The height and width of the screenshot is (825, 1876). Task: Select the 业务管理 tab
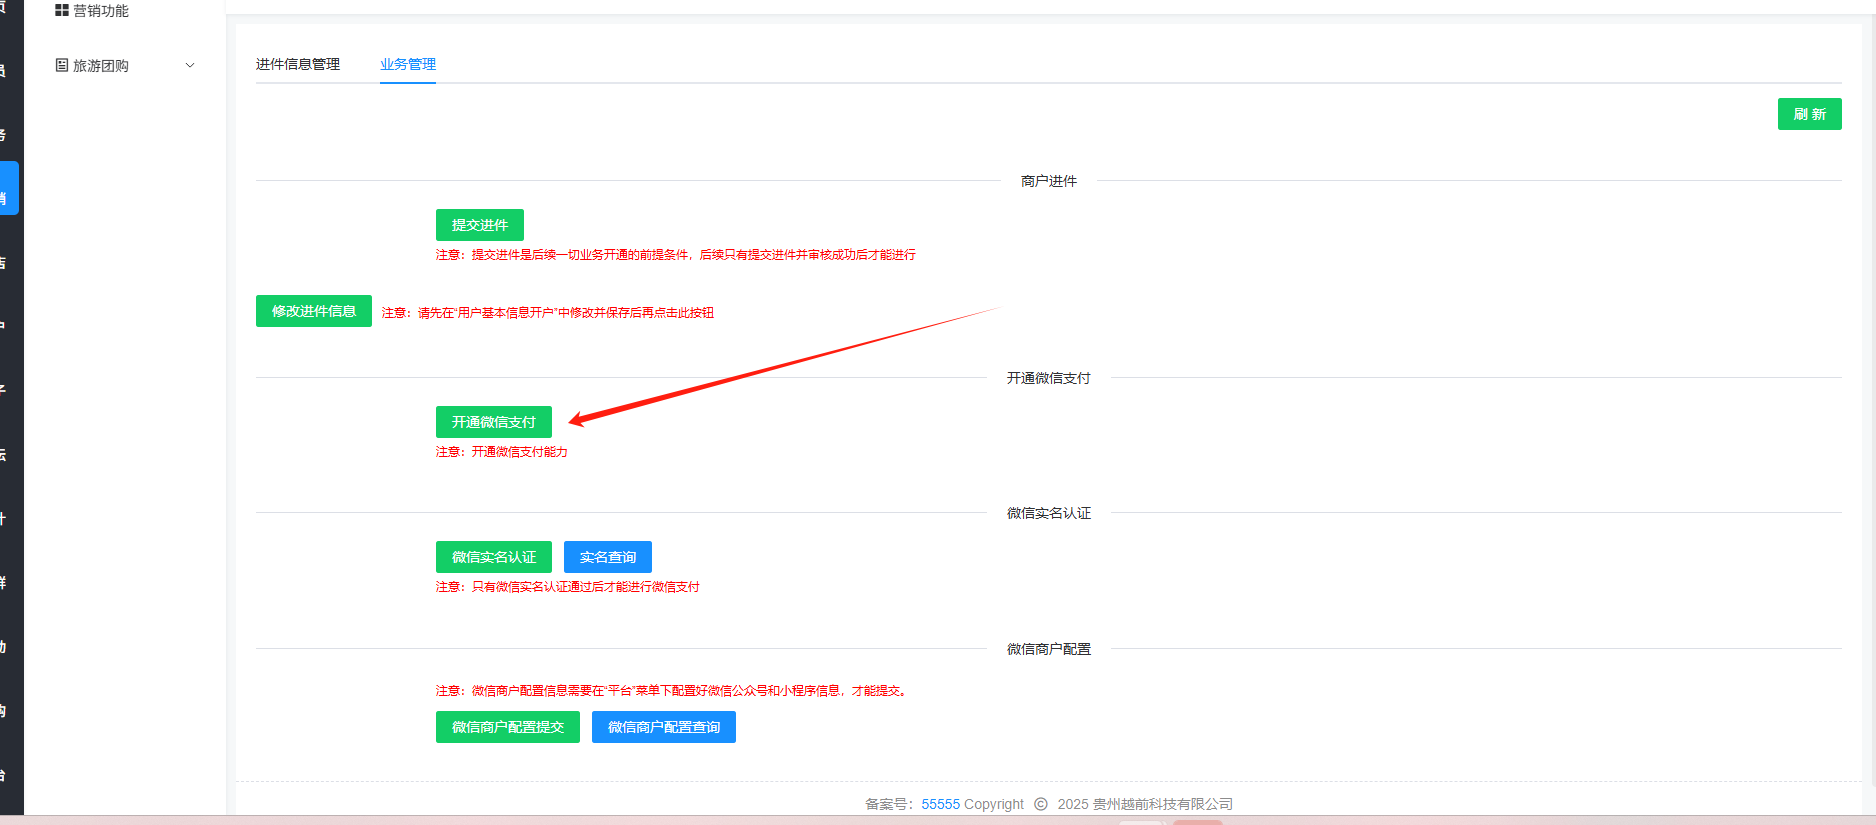coord(407,64)
